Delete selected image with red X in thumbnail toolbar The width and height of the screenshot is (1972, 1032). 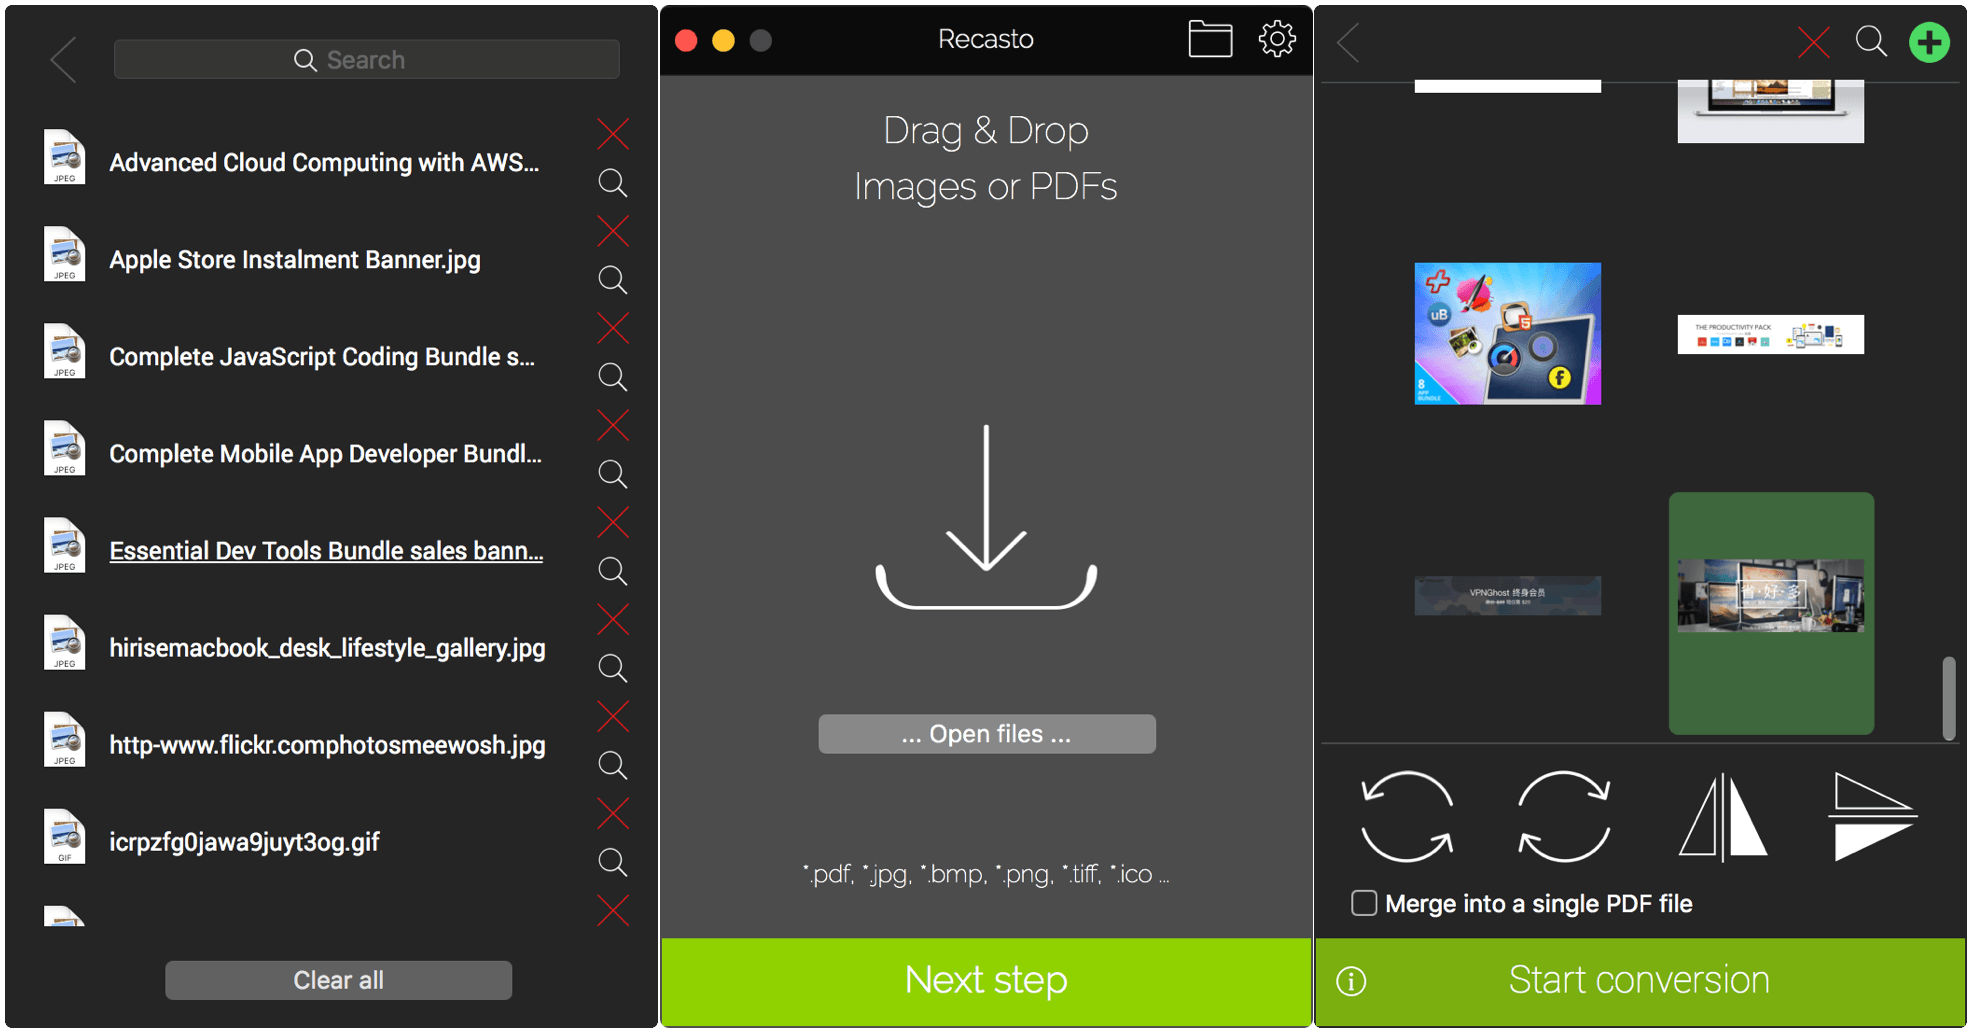click(x=1813, y=42)
